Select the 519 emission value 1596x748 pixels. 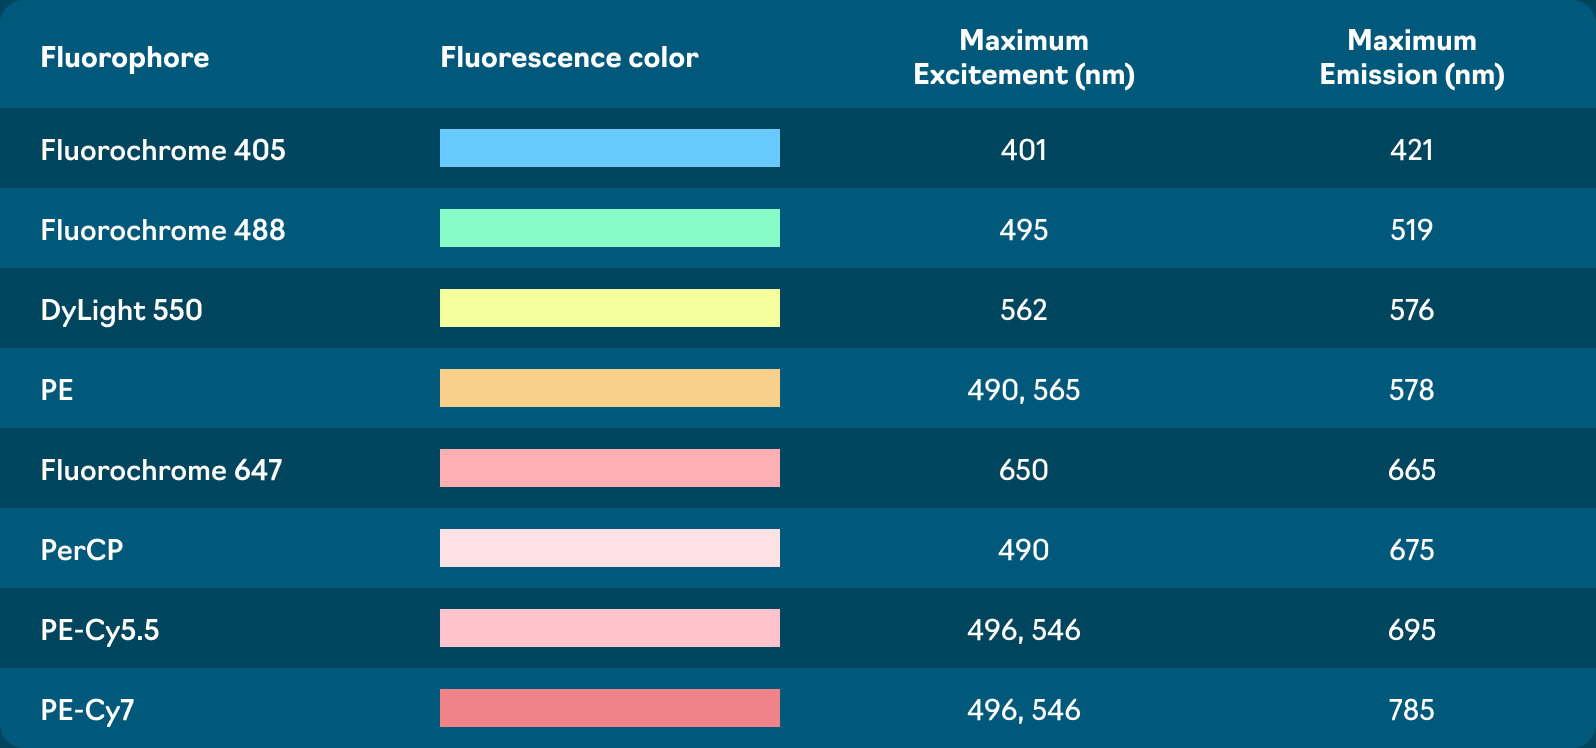pos(1411,230)
